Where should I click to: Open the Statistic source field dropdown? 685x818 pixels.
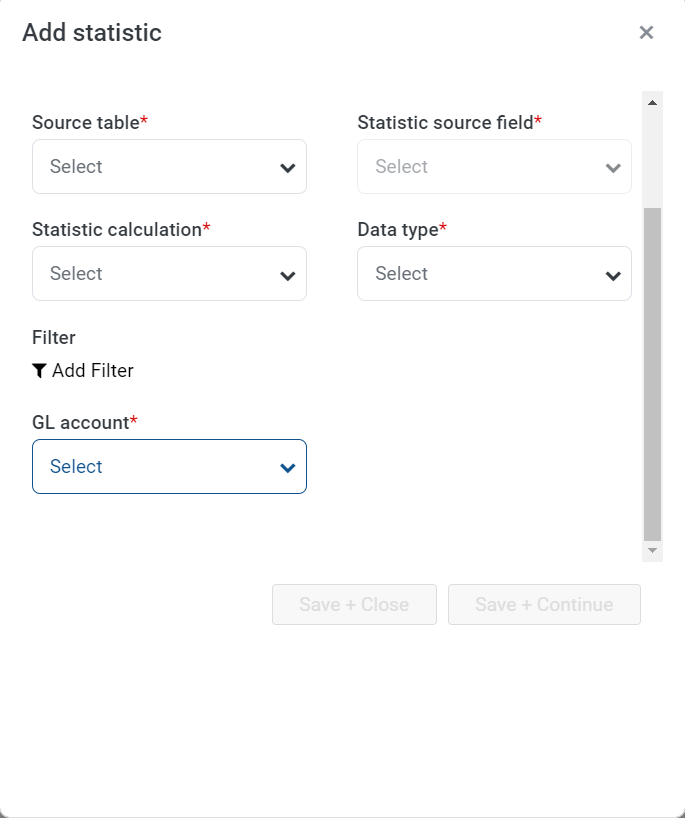point(495,166)
